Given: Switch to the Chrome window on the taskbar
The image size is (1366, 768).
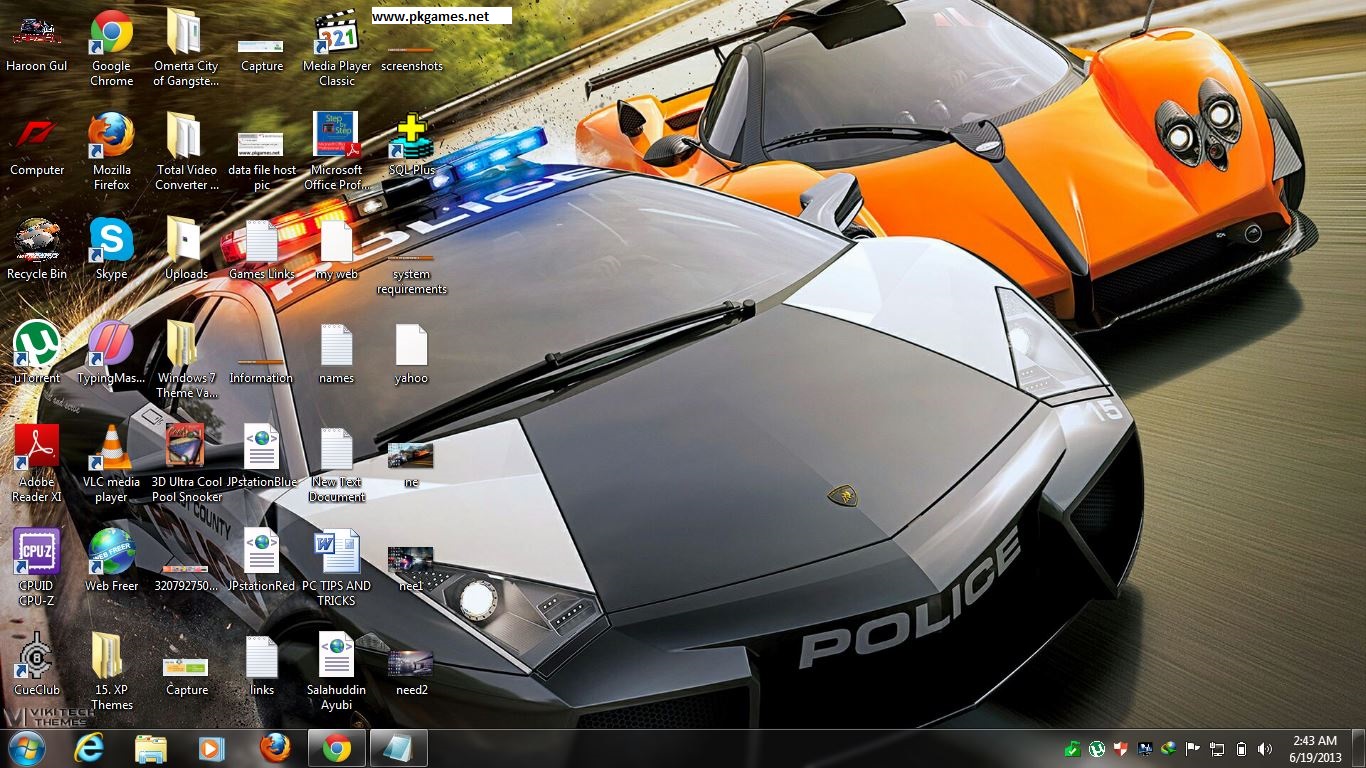Looking at the screenshot, I should (x=337, y=748).
